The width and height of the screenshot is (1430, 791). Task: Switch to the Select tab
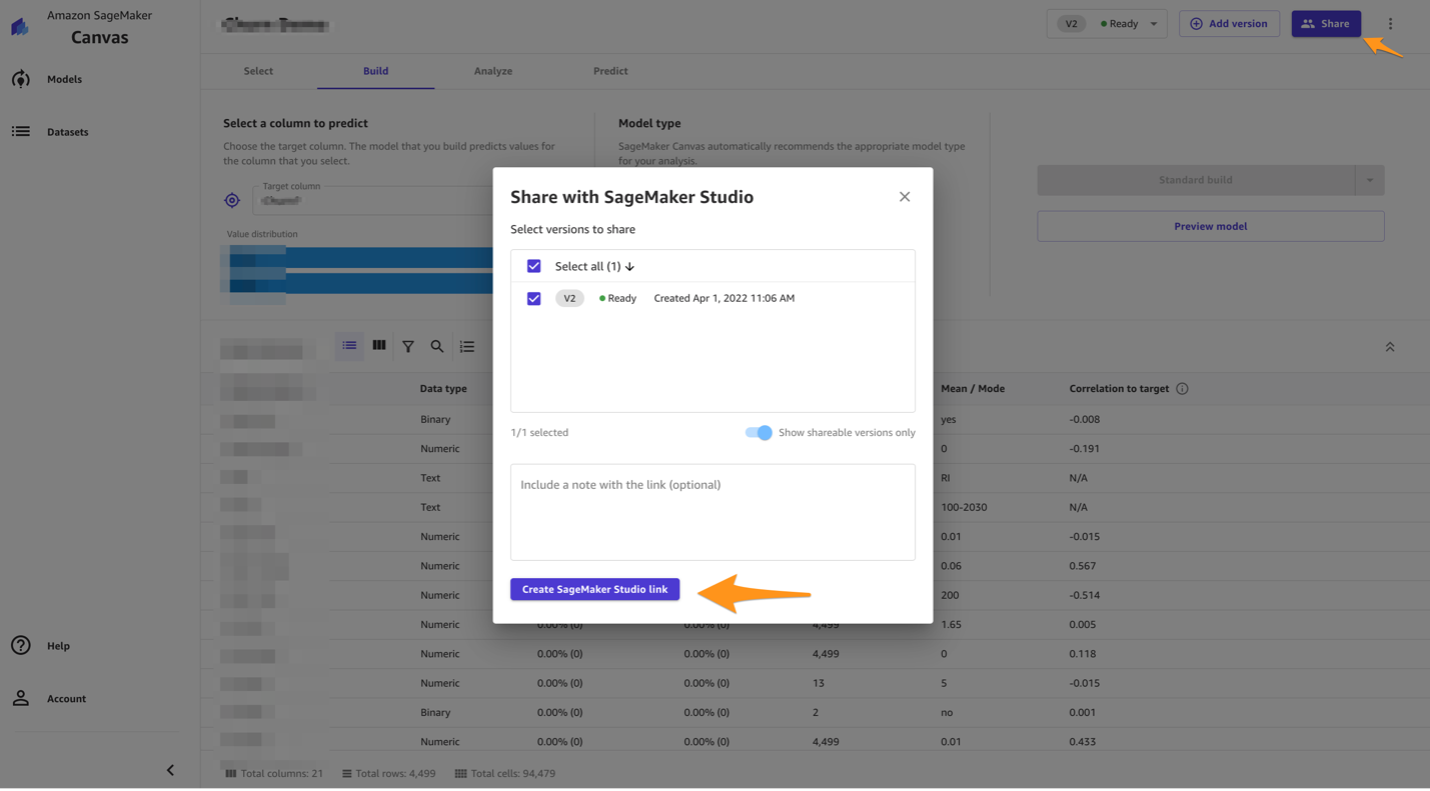pos(258,71)
